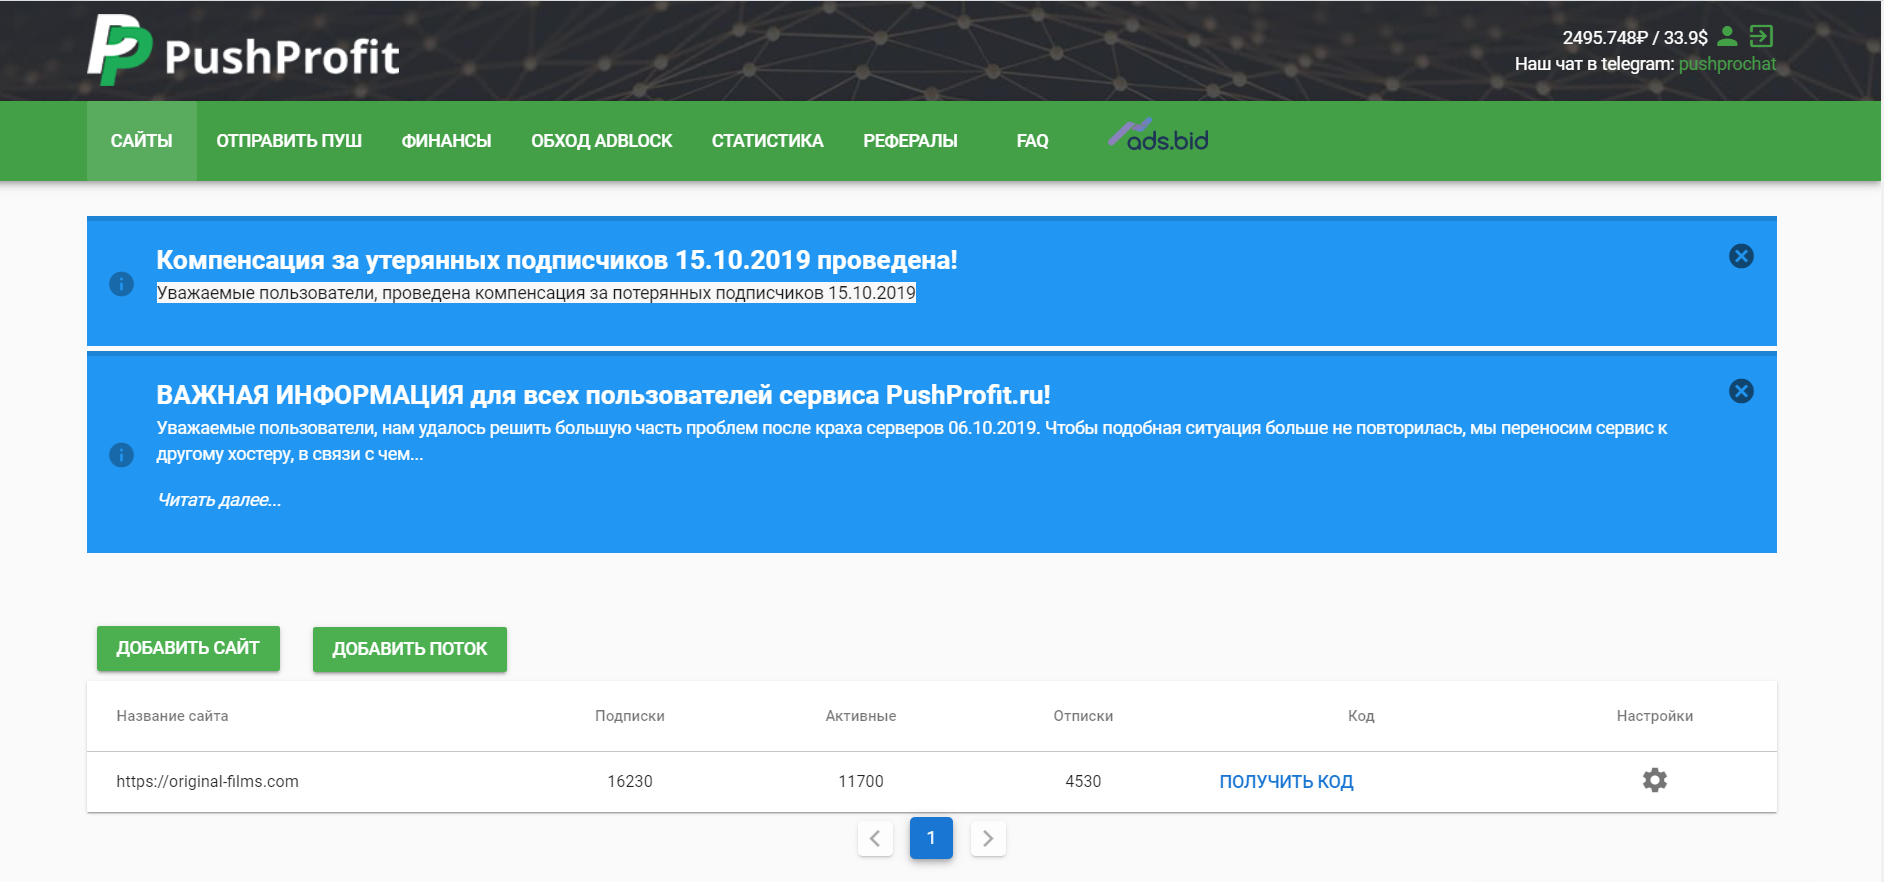Viewport: 1884px width, 882px height.
Task: Open the ОТПРАВИТЬ ПУШ menu item
Action: click(289, 141)
